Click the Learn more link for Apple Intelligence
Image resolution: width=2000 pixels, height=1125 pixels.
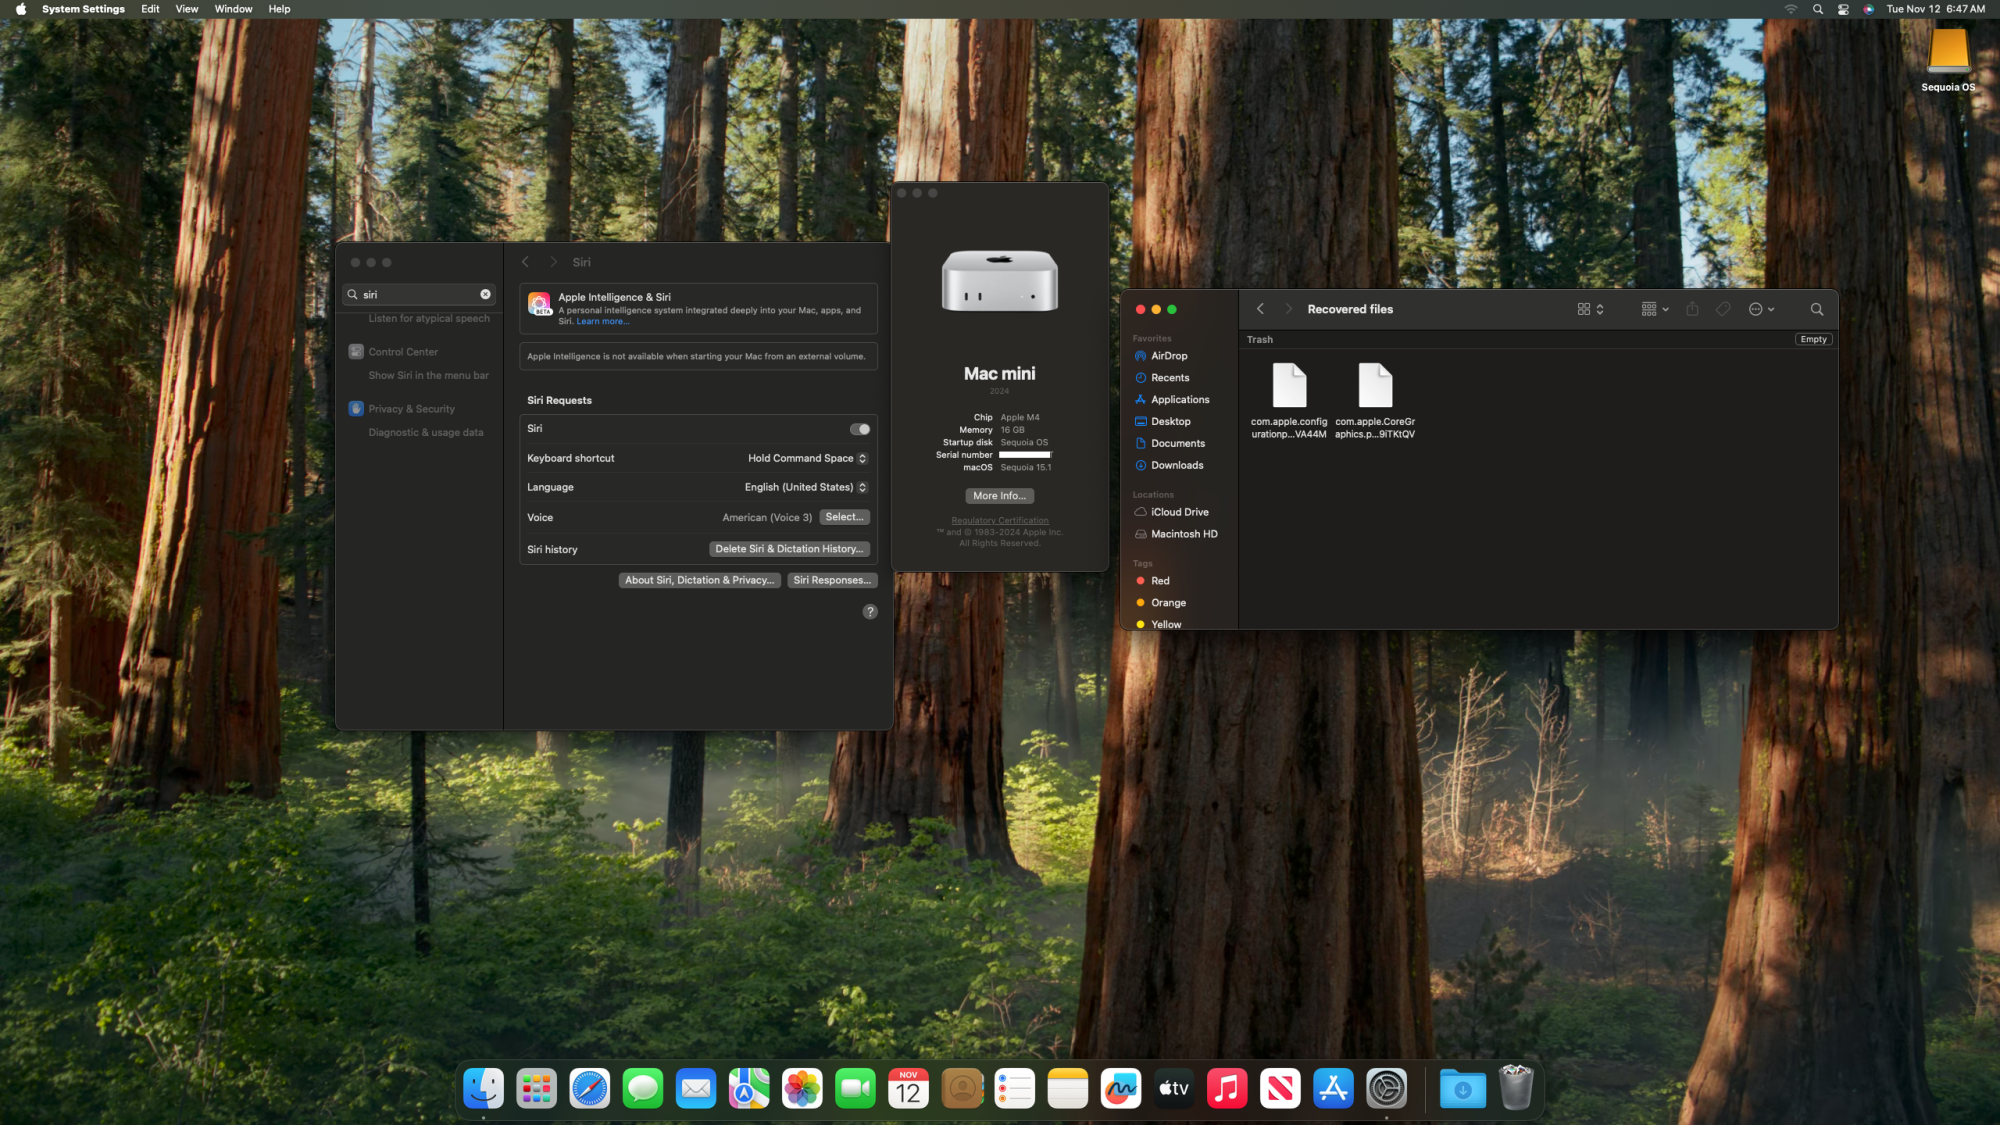click(x=602, y=322)
